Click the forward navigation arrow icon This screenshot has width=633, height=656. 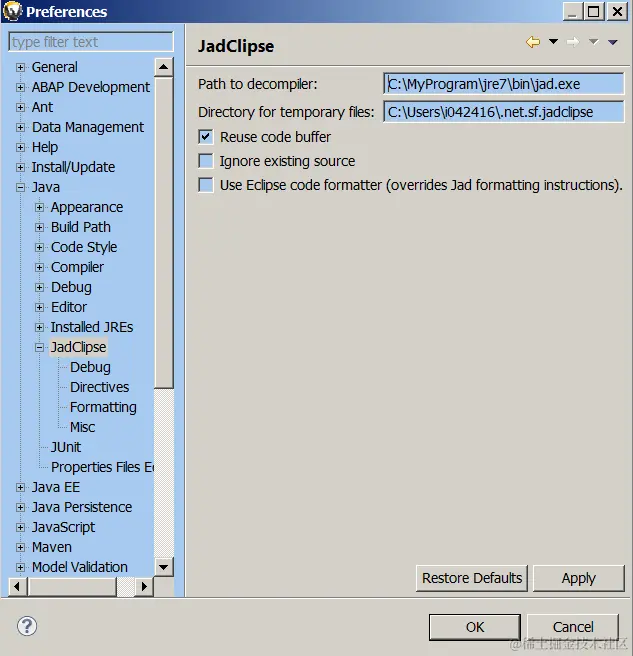[573, 42]
